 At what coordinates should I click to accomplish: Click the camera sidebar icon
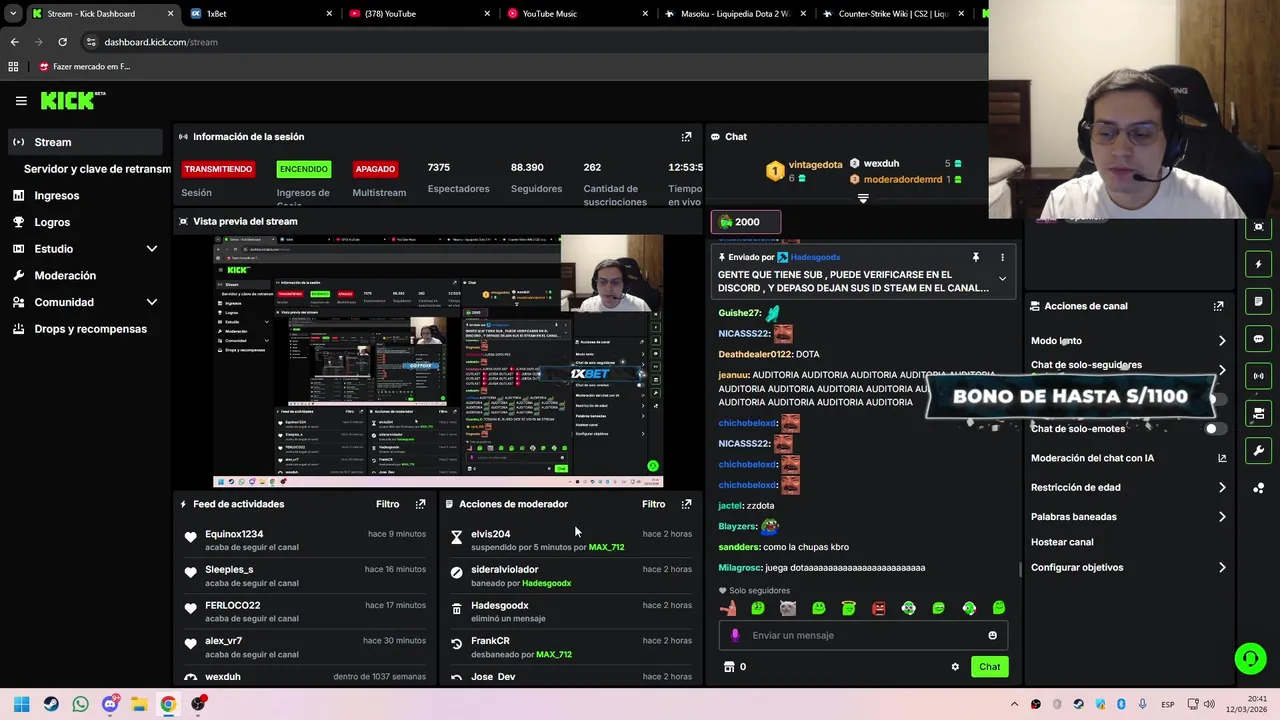coord(1258,413)
